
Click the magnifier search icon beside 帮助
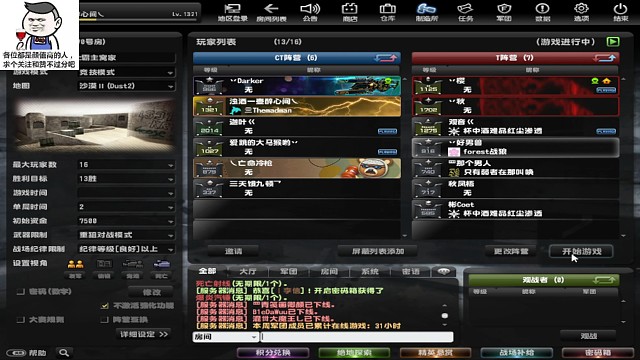(x=64, y=353)
